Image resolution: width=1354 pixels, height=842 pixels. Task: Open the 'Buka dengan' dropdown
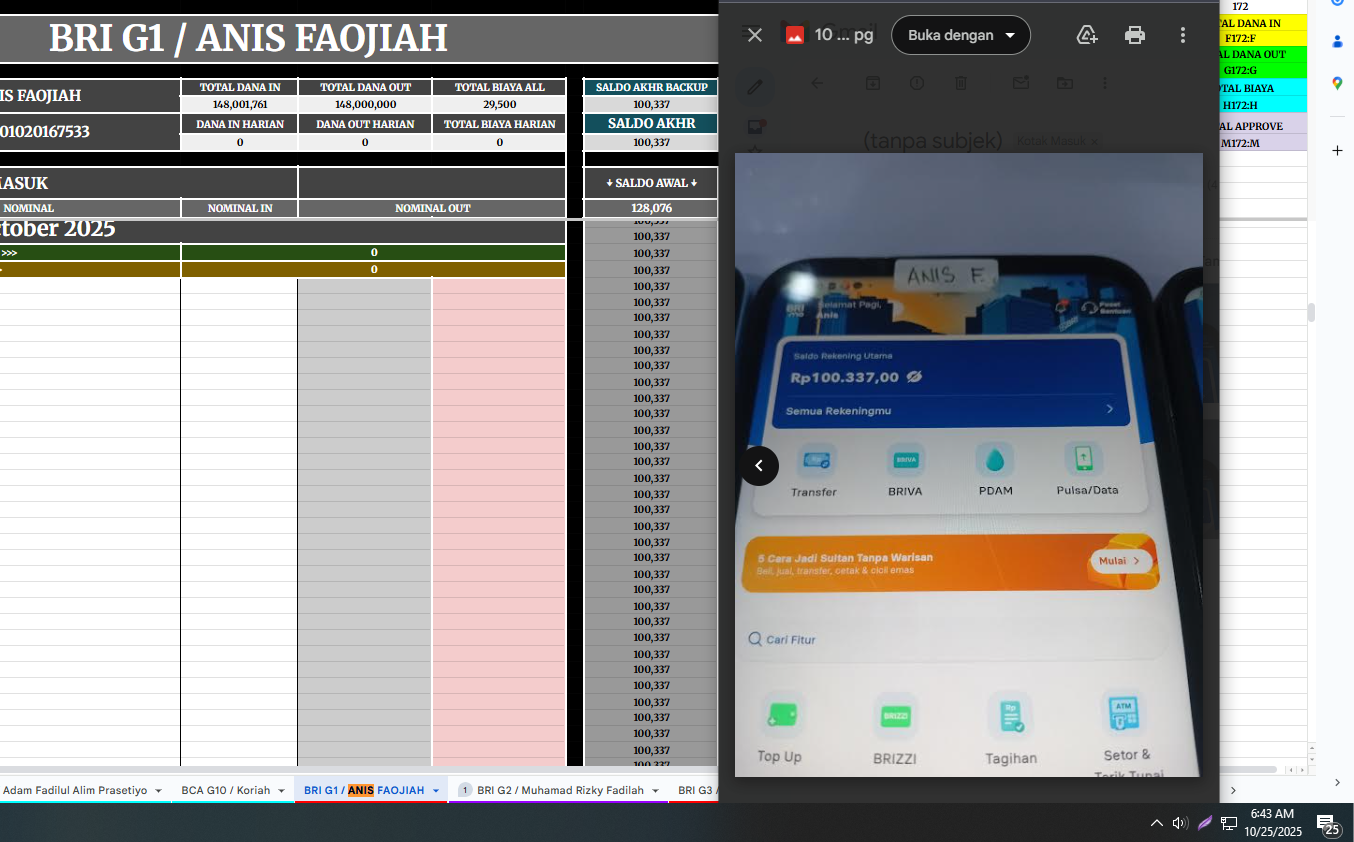tap(961, 35)
